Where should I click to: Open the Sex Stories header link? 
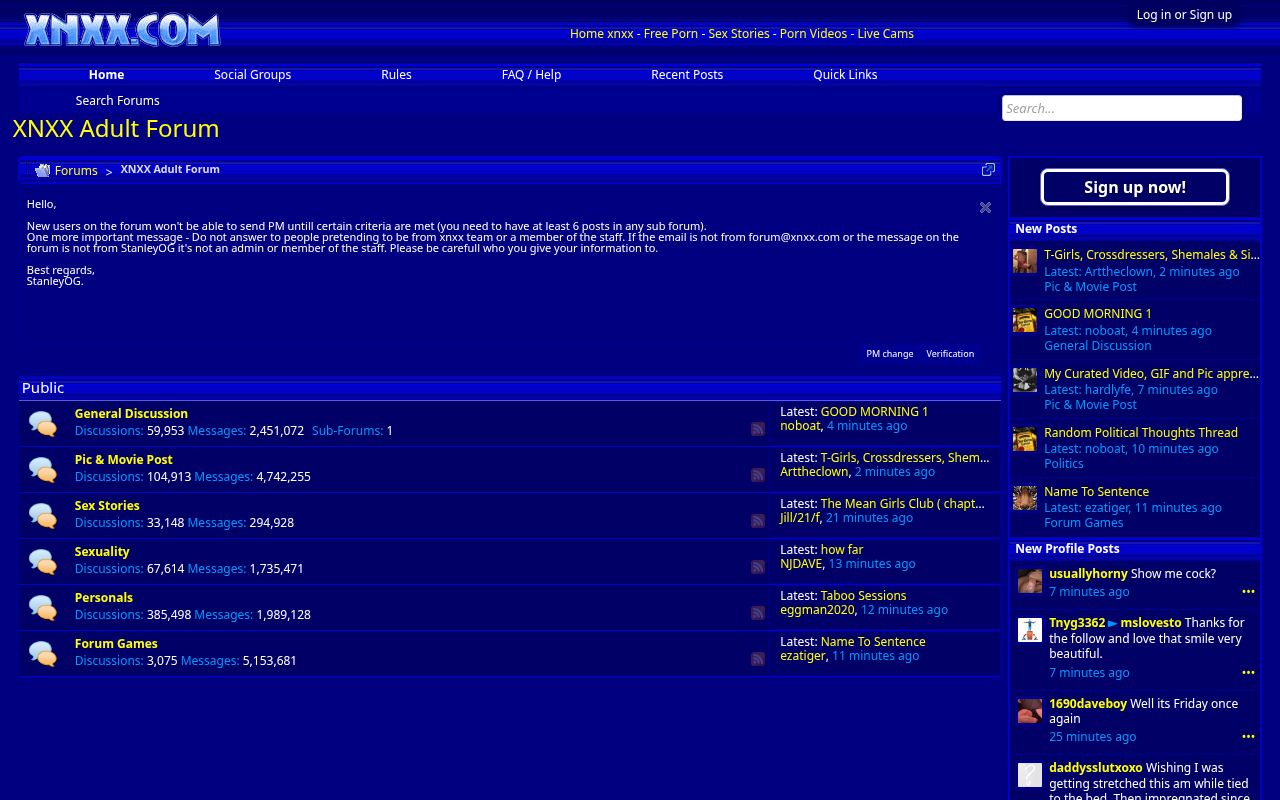739,33
